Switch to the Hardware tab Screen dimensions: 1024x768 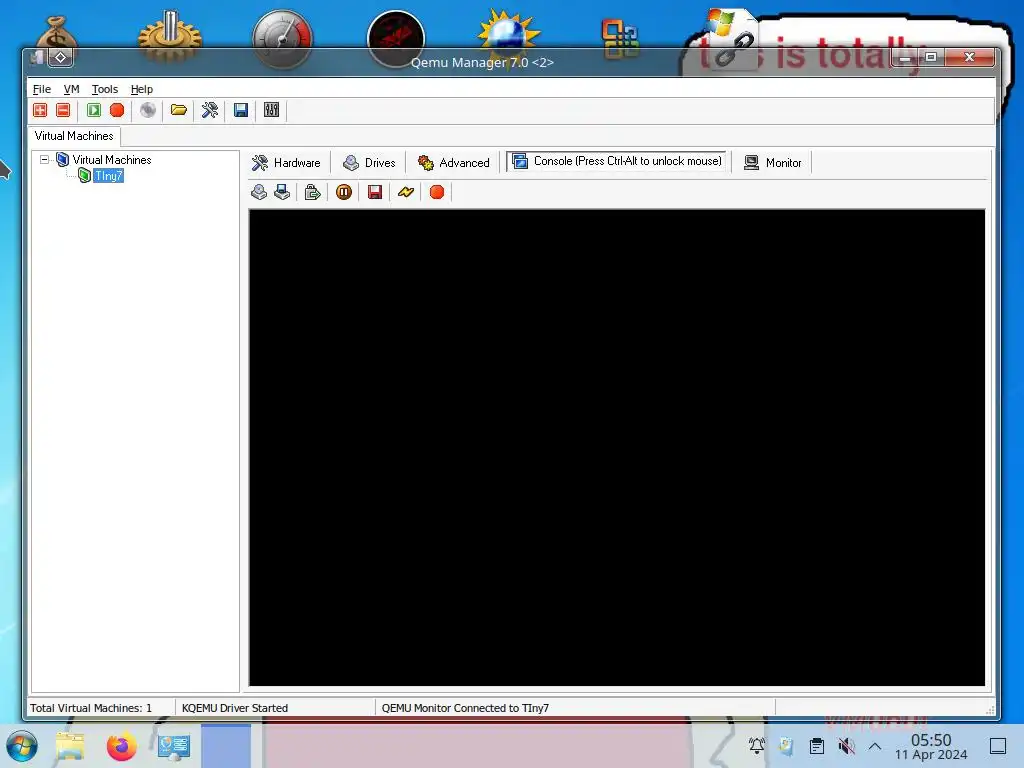pyautogui.click(x=286, y=163)
